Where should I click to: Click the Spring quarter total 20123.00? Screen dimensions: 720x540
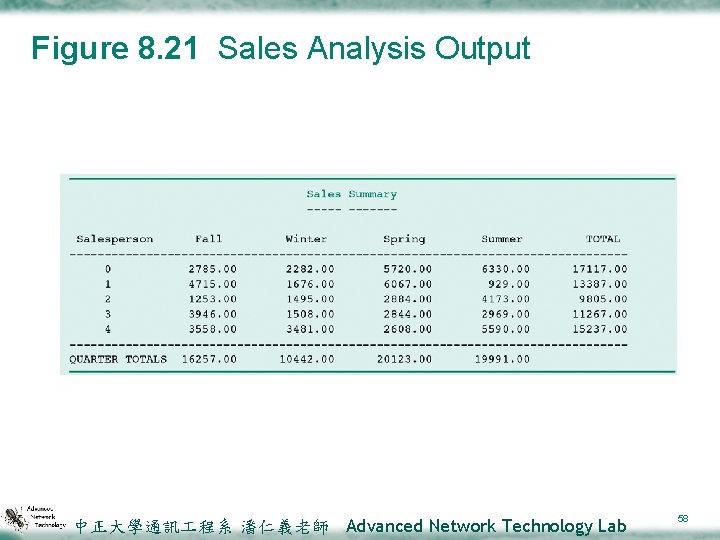404,359
